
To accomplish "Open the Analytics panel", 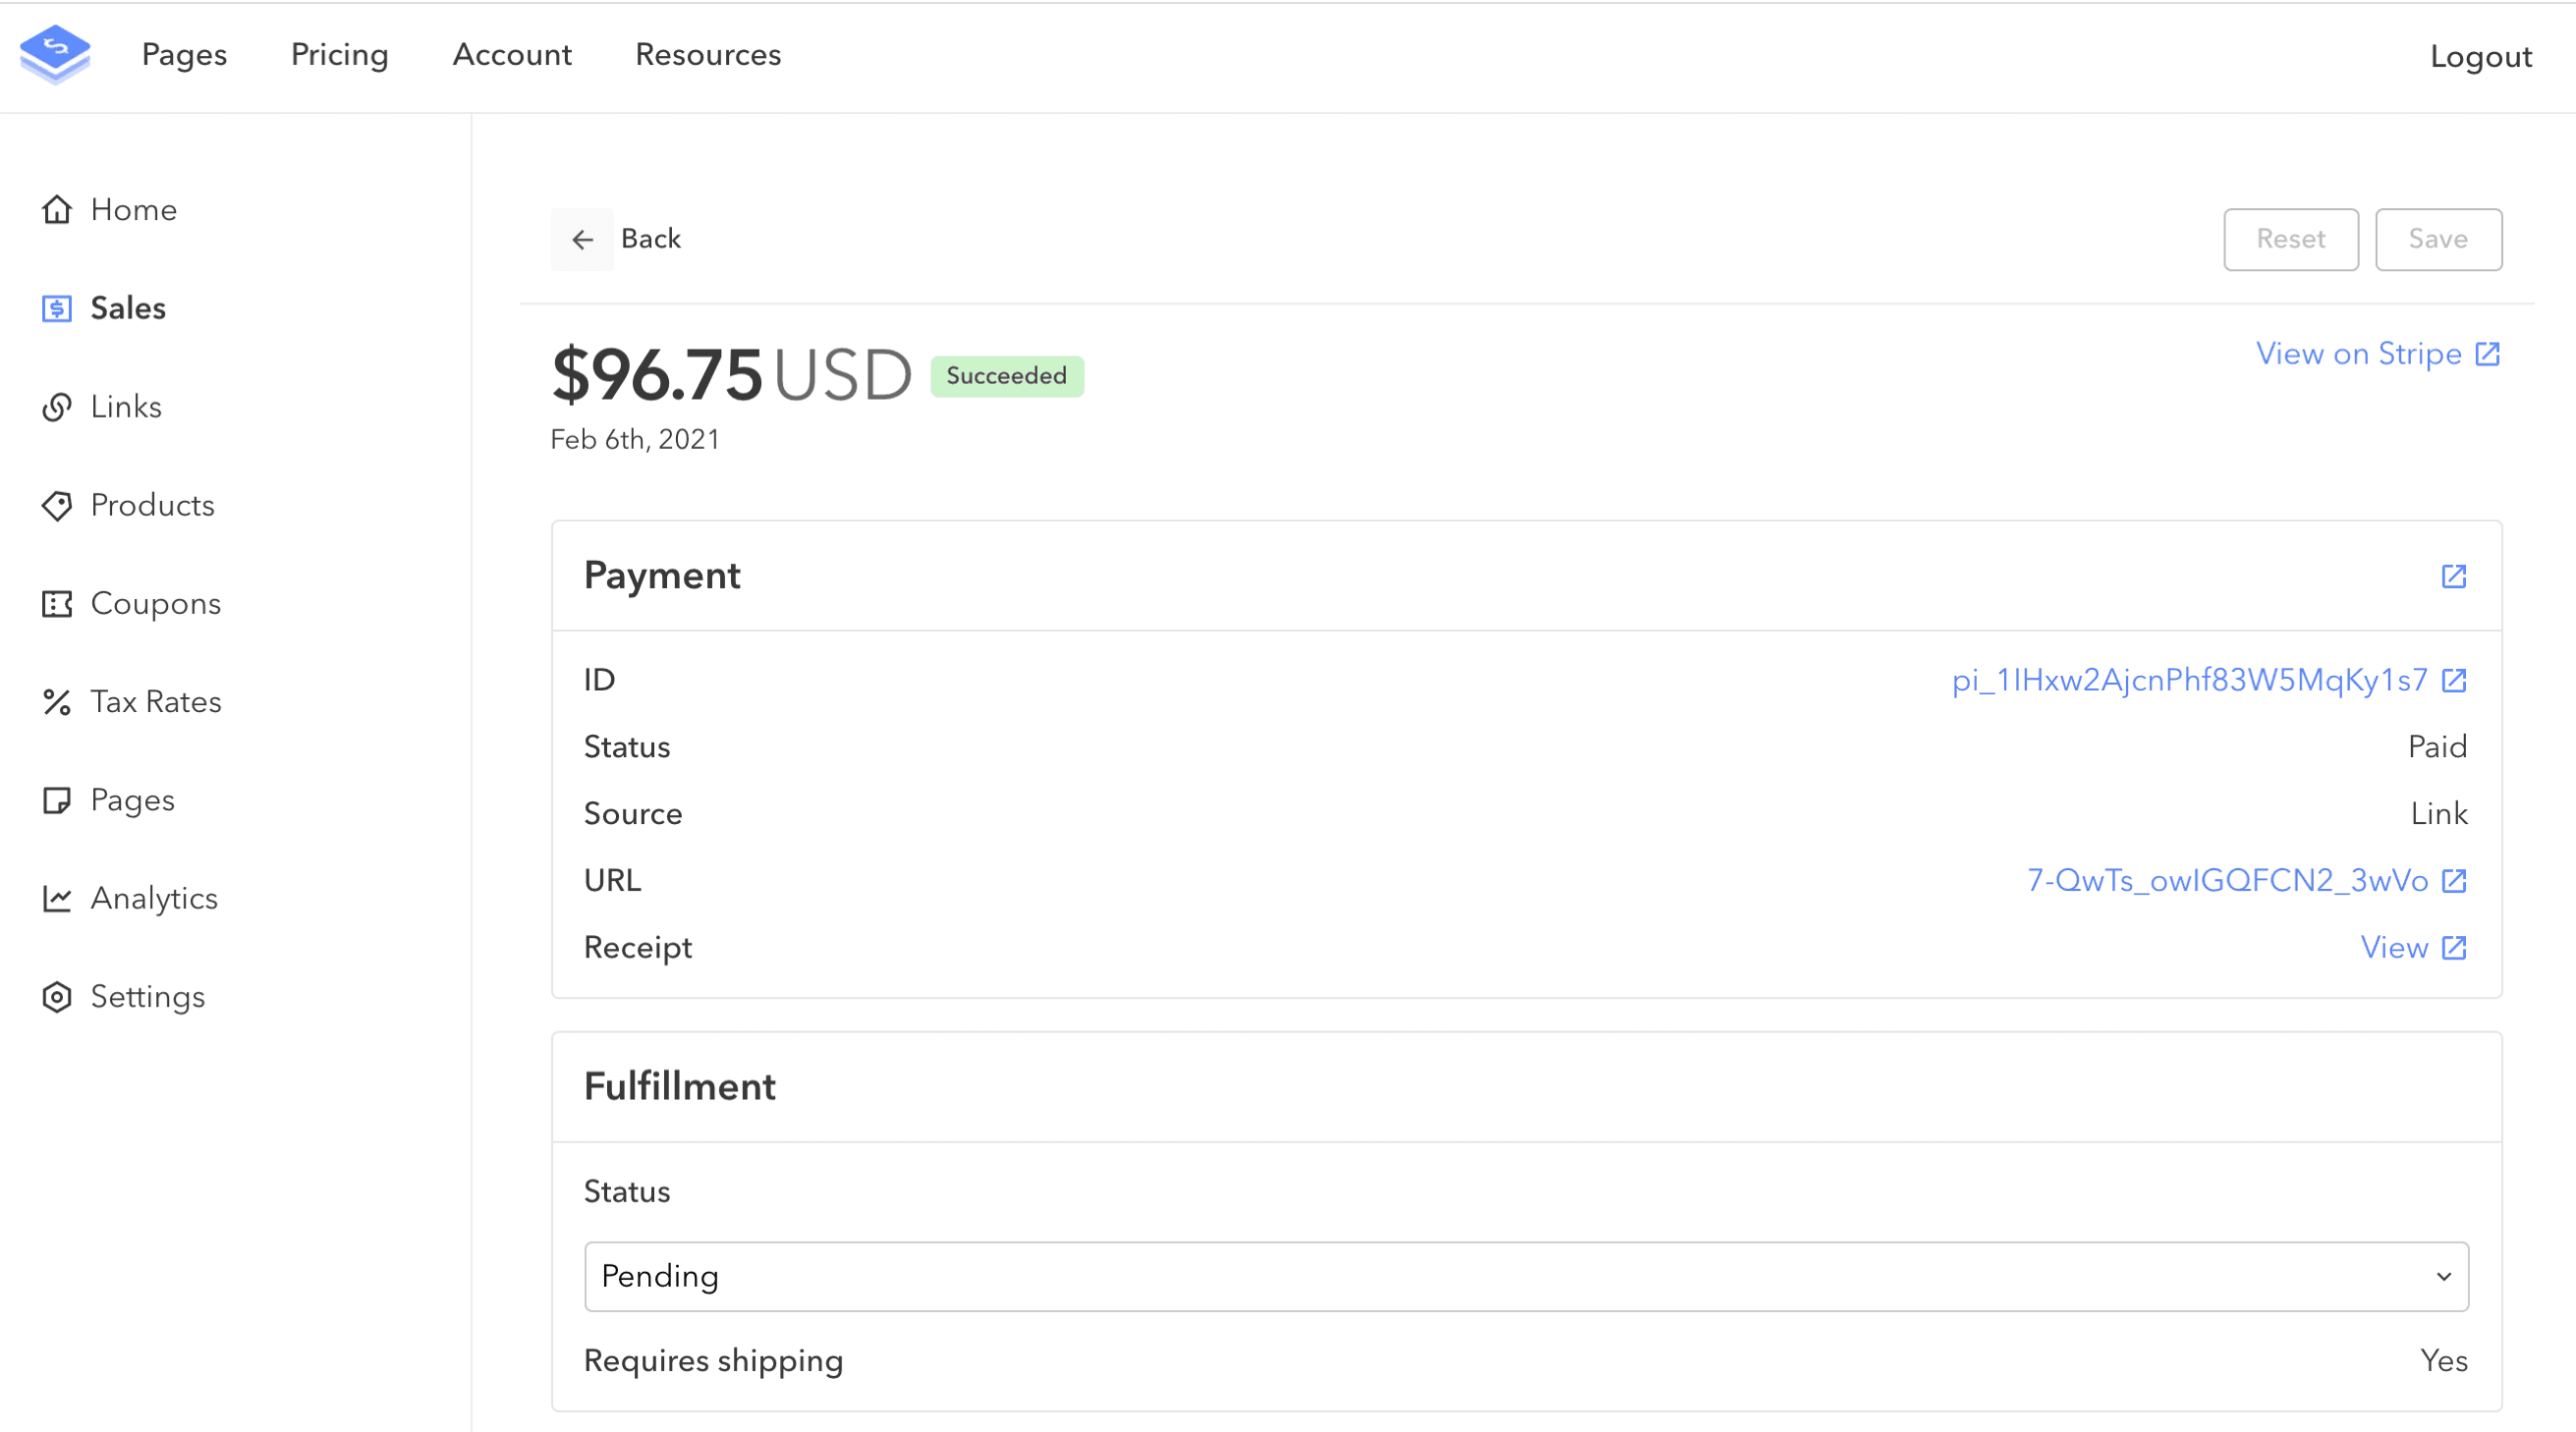I will coord(154,898).
